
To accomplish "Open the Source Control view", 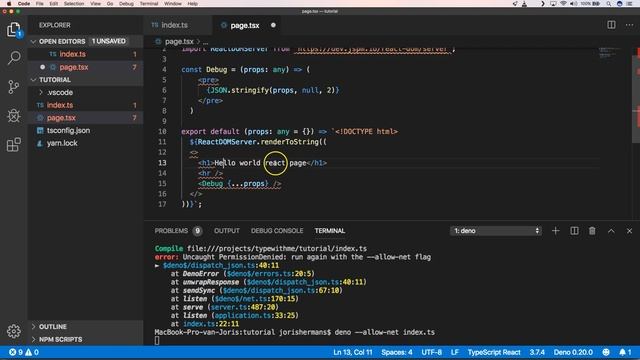I will tap(13, 87).
